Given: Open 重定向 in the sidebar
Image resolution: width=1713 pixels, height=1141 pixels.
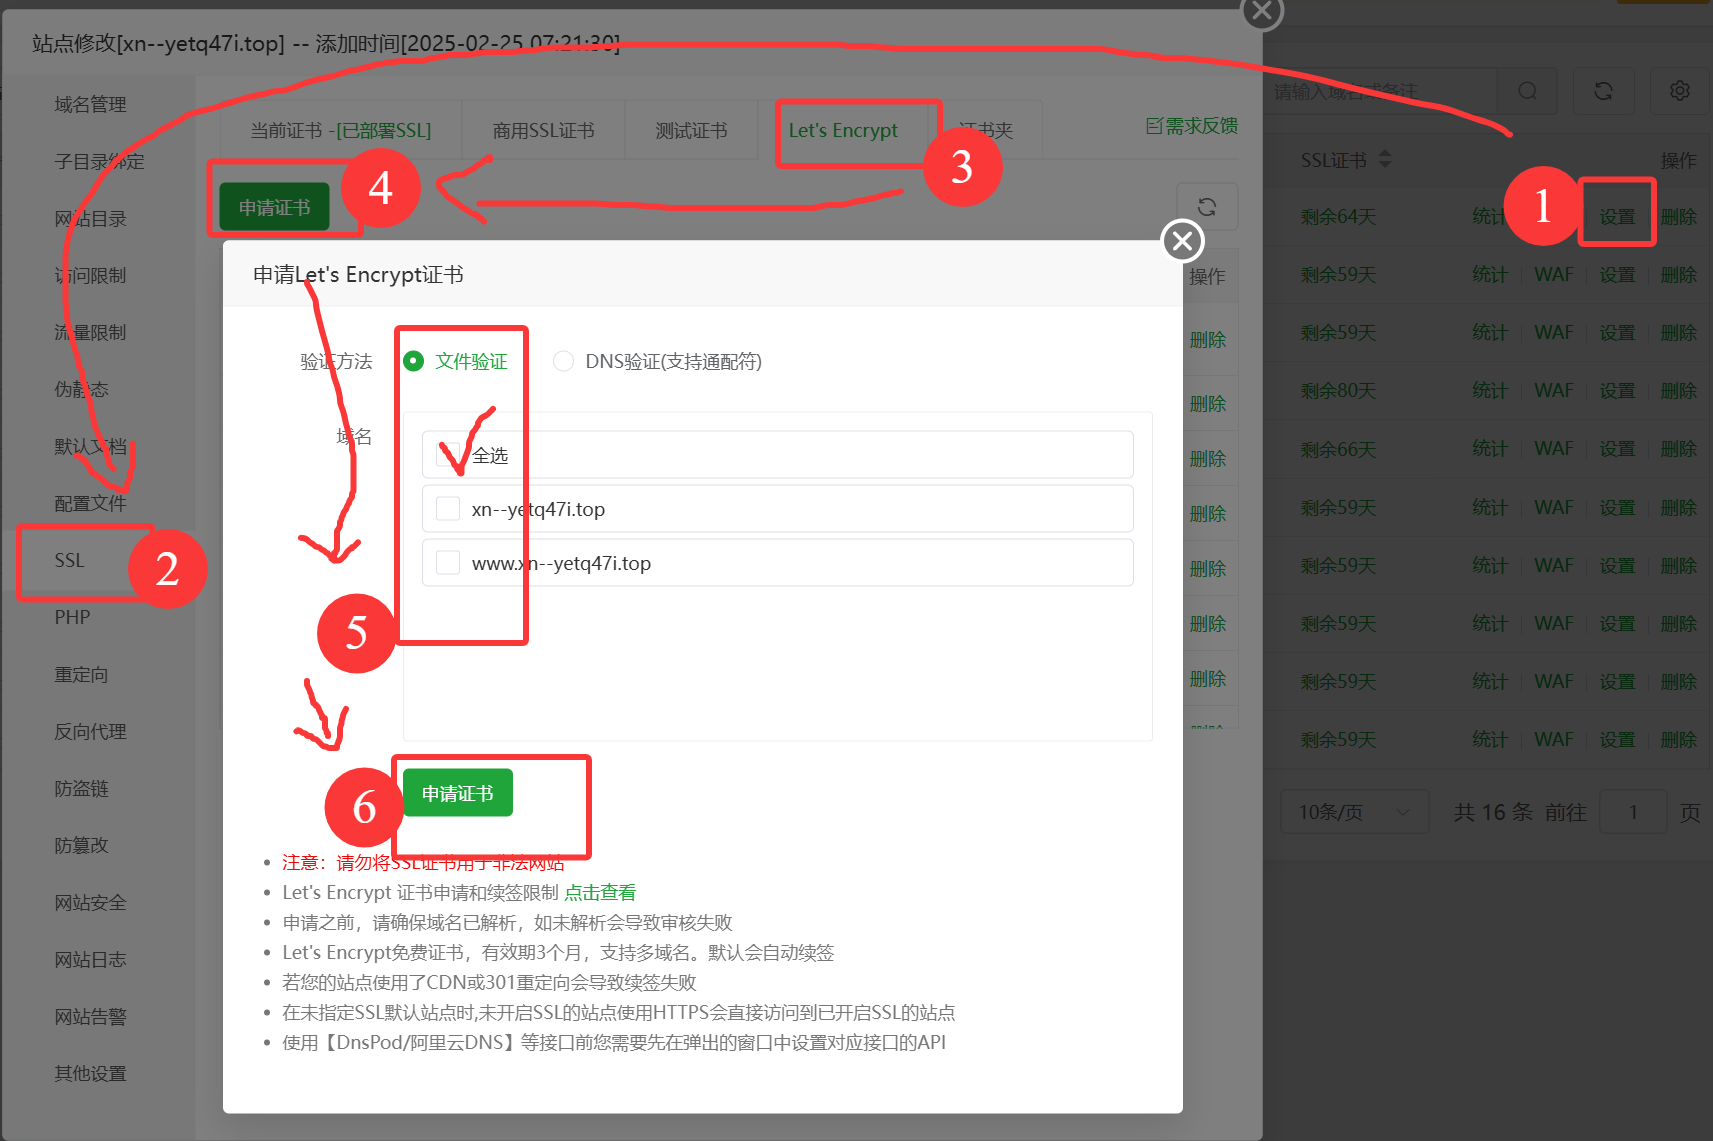Looking at the screenshot, I should [81, 674].
